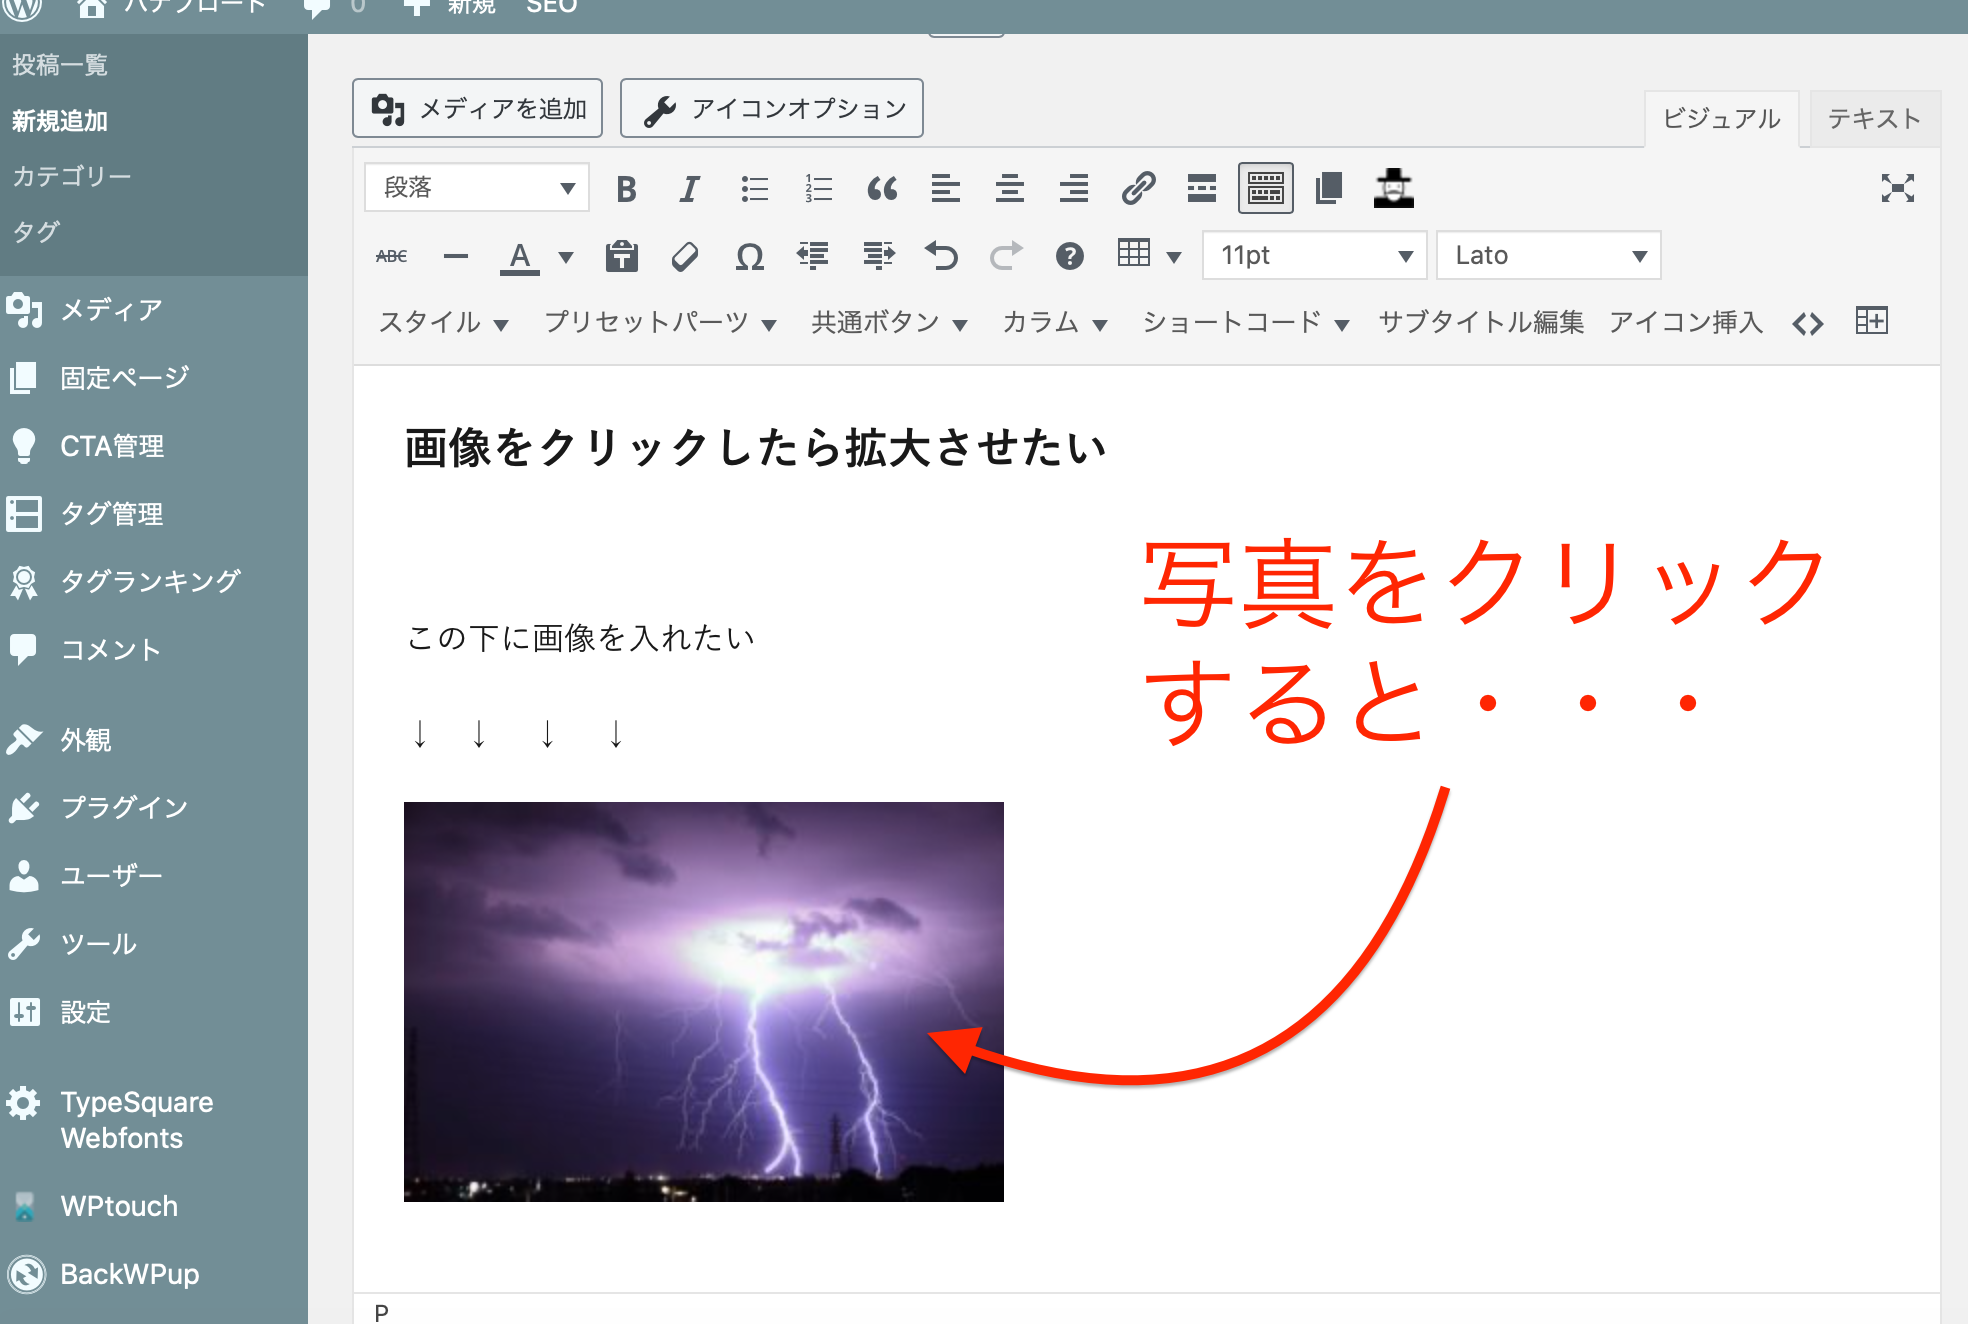Screen dimensions: 1968x1324
Task: Toggle the toolbar toggle (kitchen sink) button
Action: tap(1265, 189)
